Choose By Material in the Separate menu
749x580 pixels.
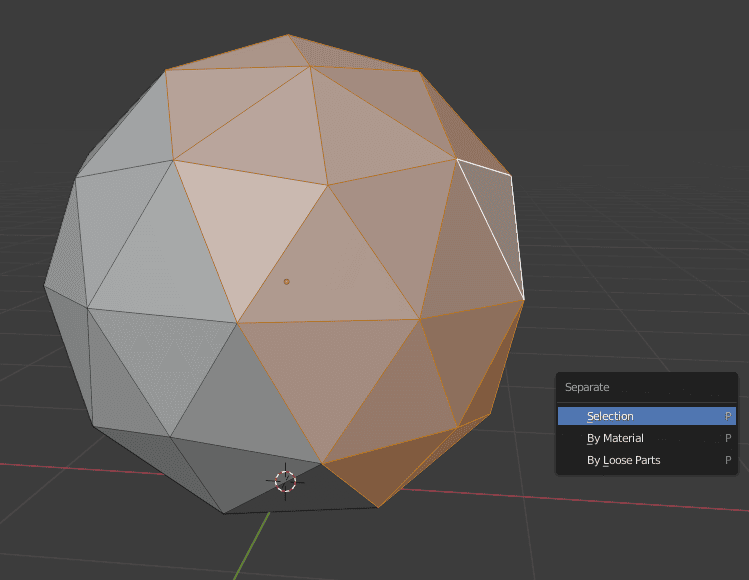point(647,438)
